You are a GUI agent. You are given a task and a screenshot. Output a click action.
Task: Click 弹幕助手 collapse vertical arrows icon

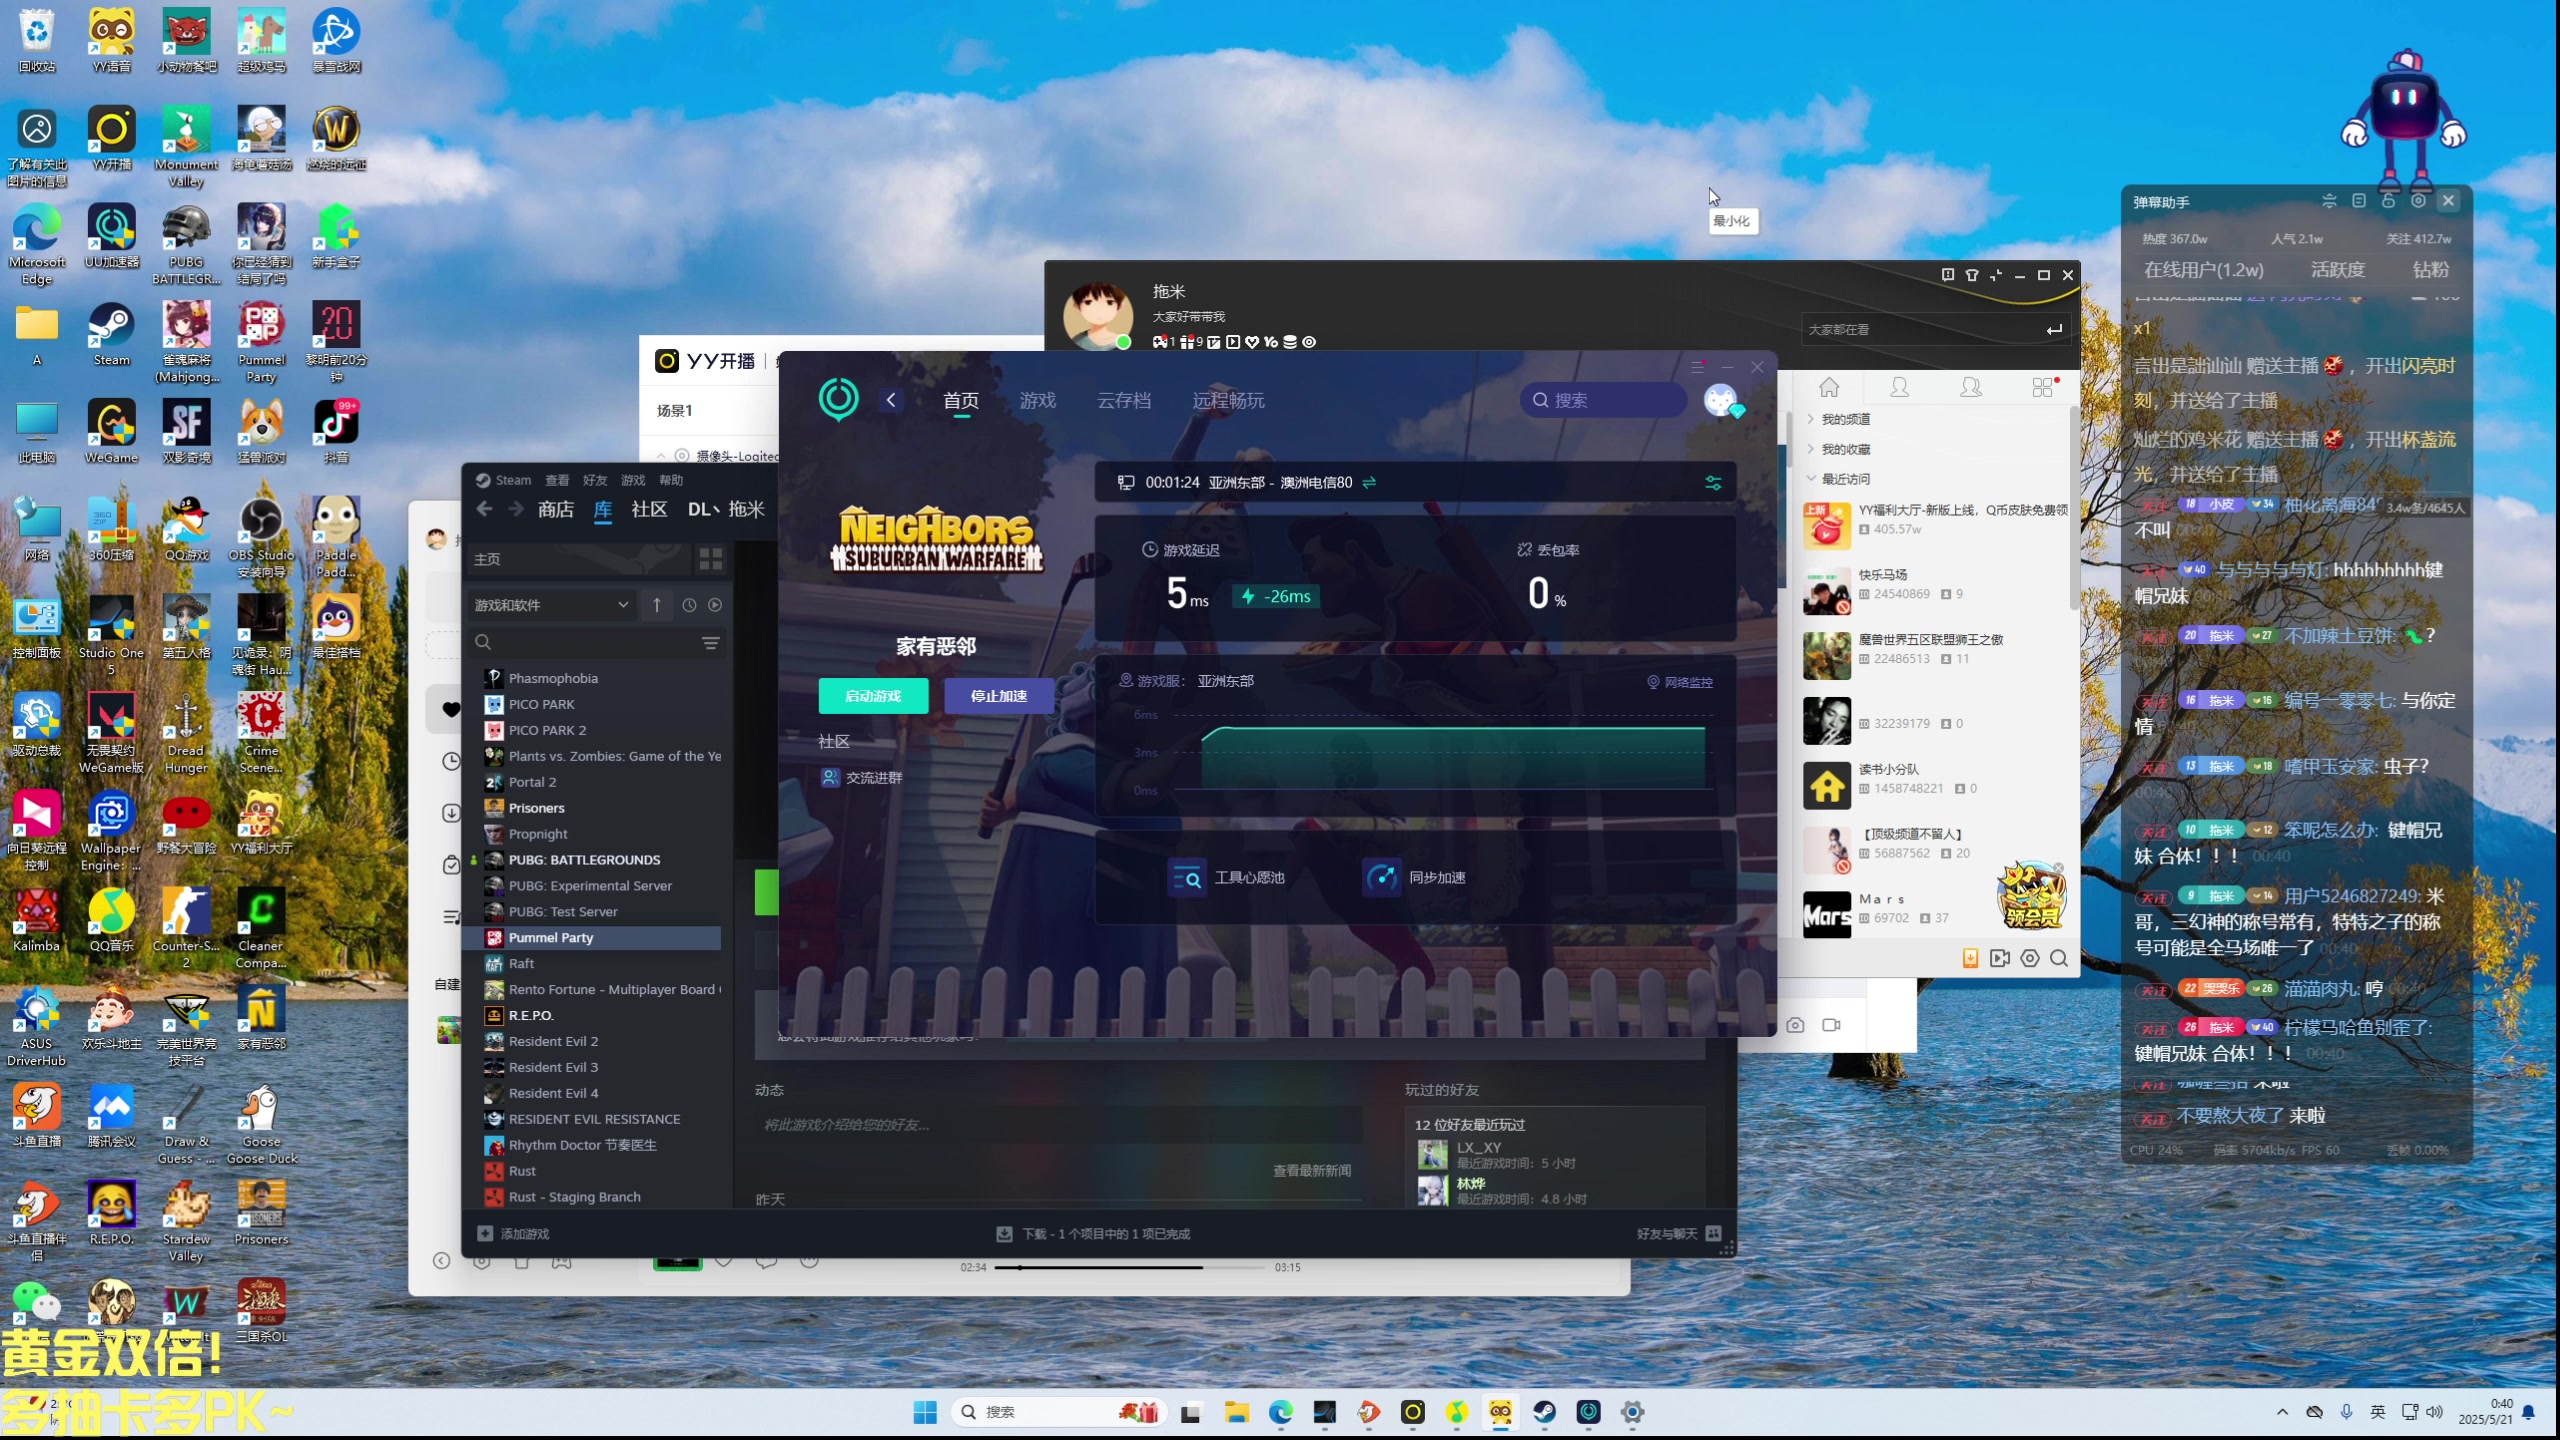[2329, 201]
